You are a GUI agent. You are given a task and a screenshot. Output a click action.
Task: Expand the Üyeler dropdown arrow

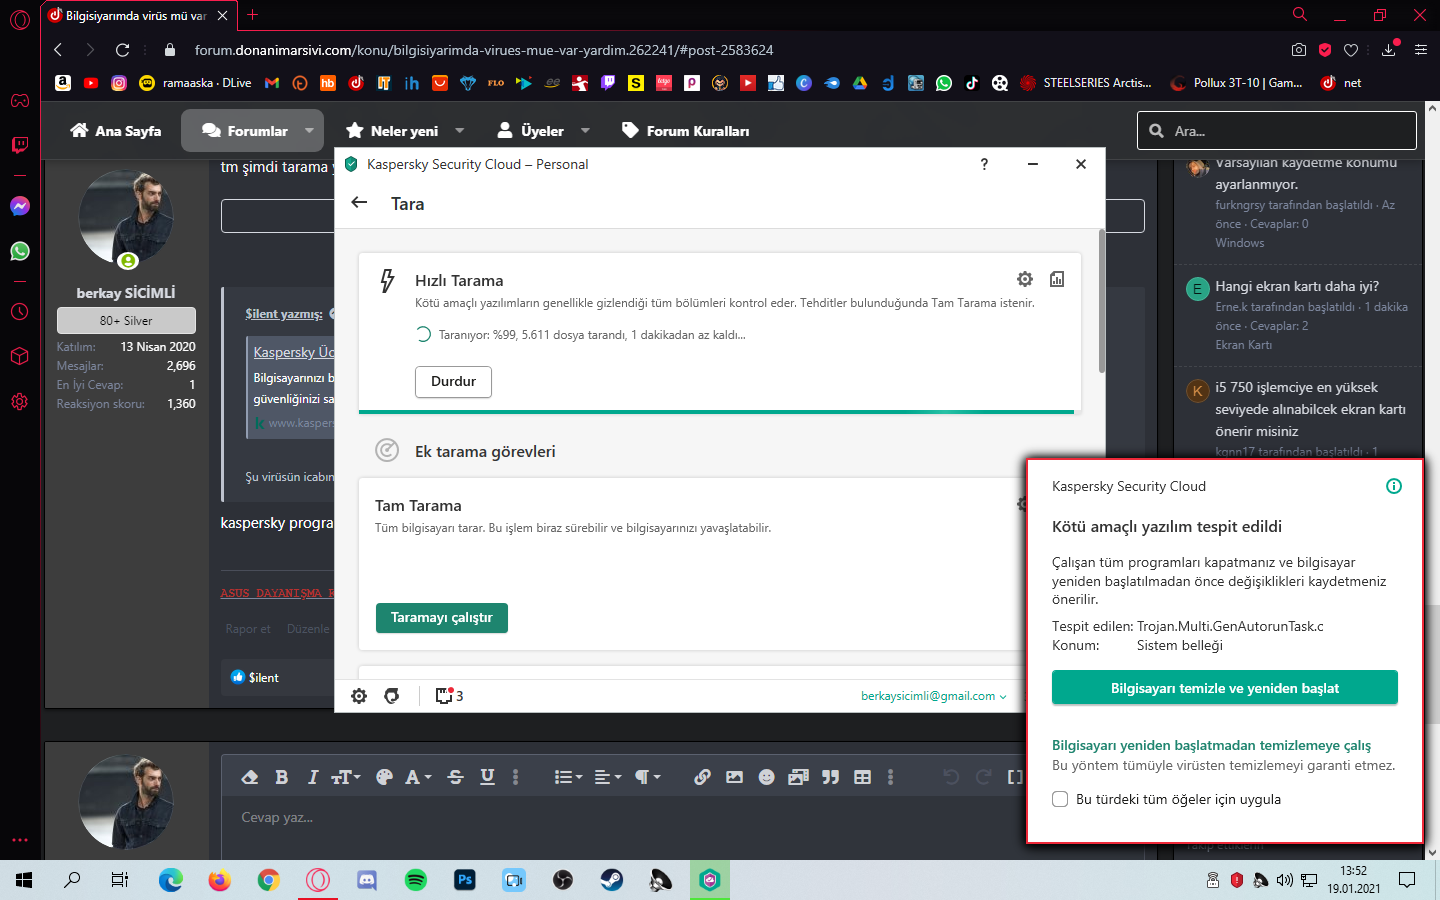(x=585, y=131)
